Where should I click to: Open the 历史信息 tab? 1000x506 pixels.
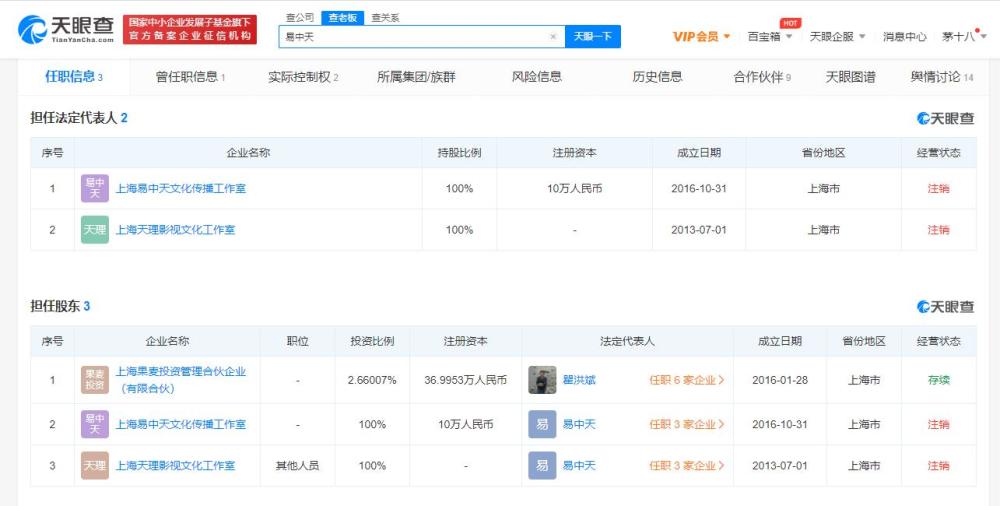[x=658, y=77]
